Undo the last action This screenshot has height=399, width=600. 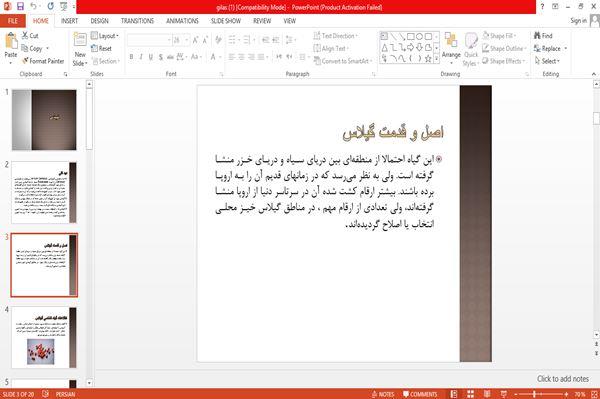click(33, 6)
